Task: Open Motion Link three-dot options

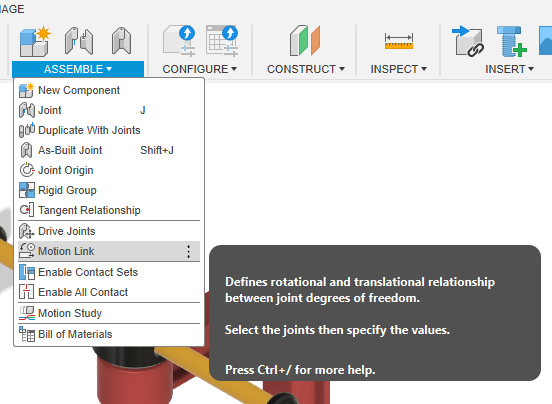Action: point(189,252)
